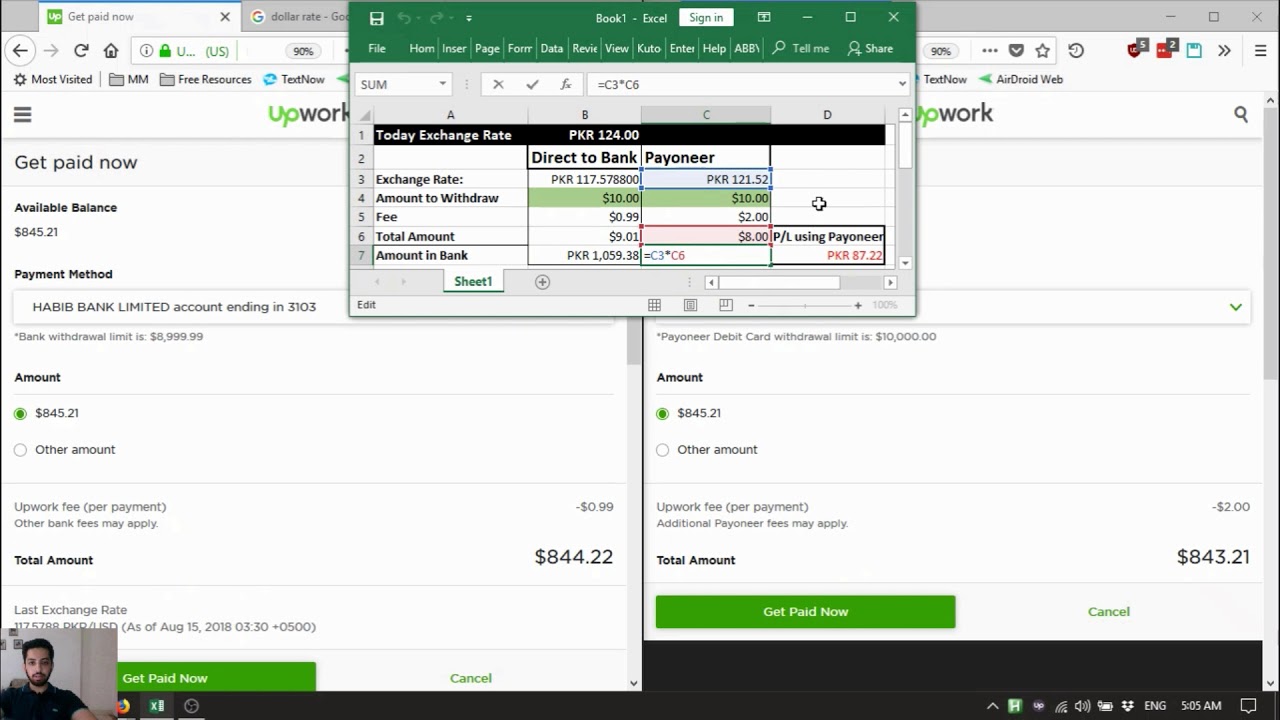Open Excel from the Windows taskbar
The image size is (1280, 720).
(x=157, y=706)
